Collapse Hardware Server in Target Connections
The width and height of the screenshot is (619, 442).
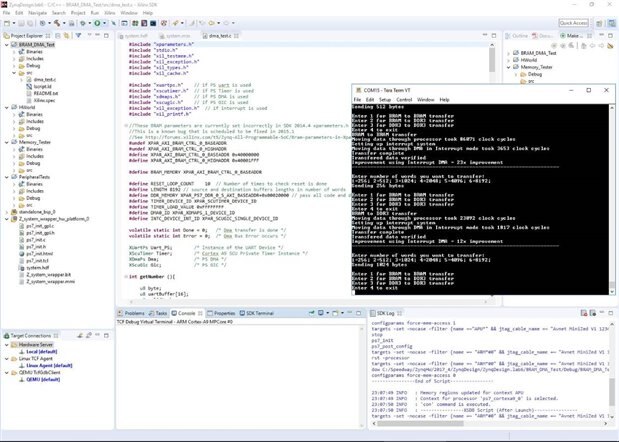tap(7, 345)
